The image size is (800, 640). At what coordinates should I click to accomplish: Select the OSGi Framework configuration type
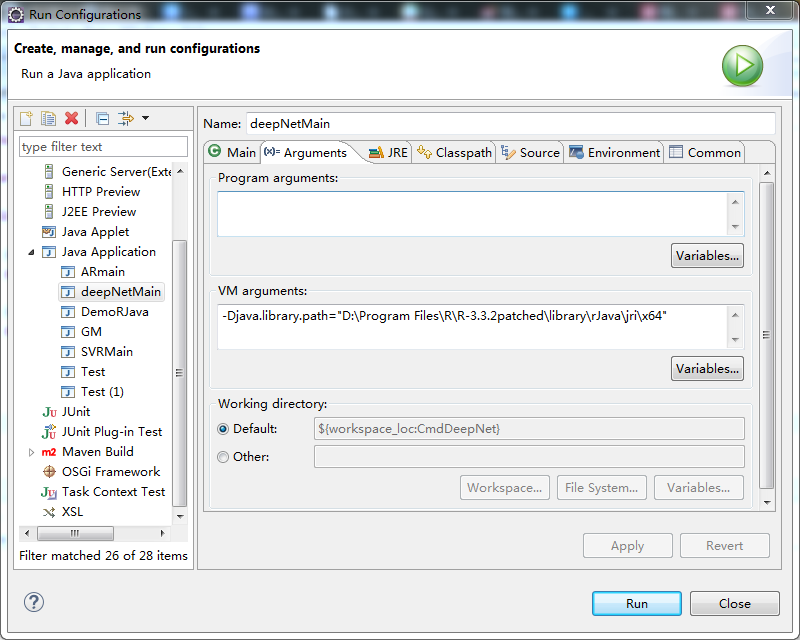coord(110,471)
